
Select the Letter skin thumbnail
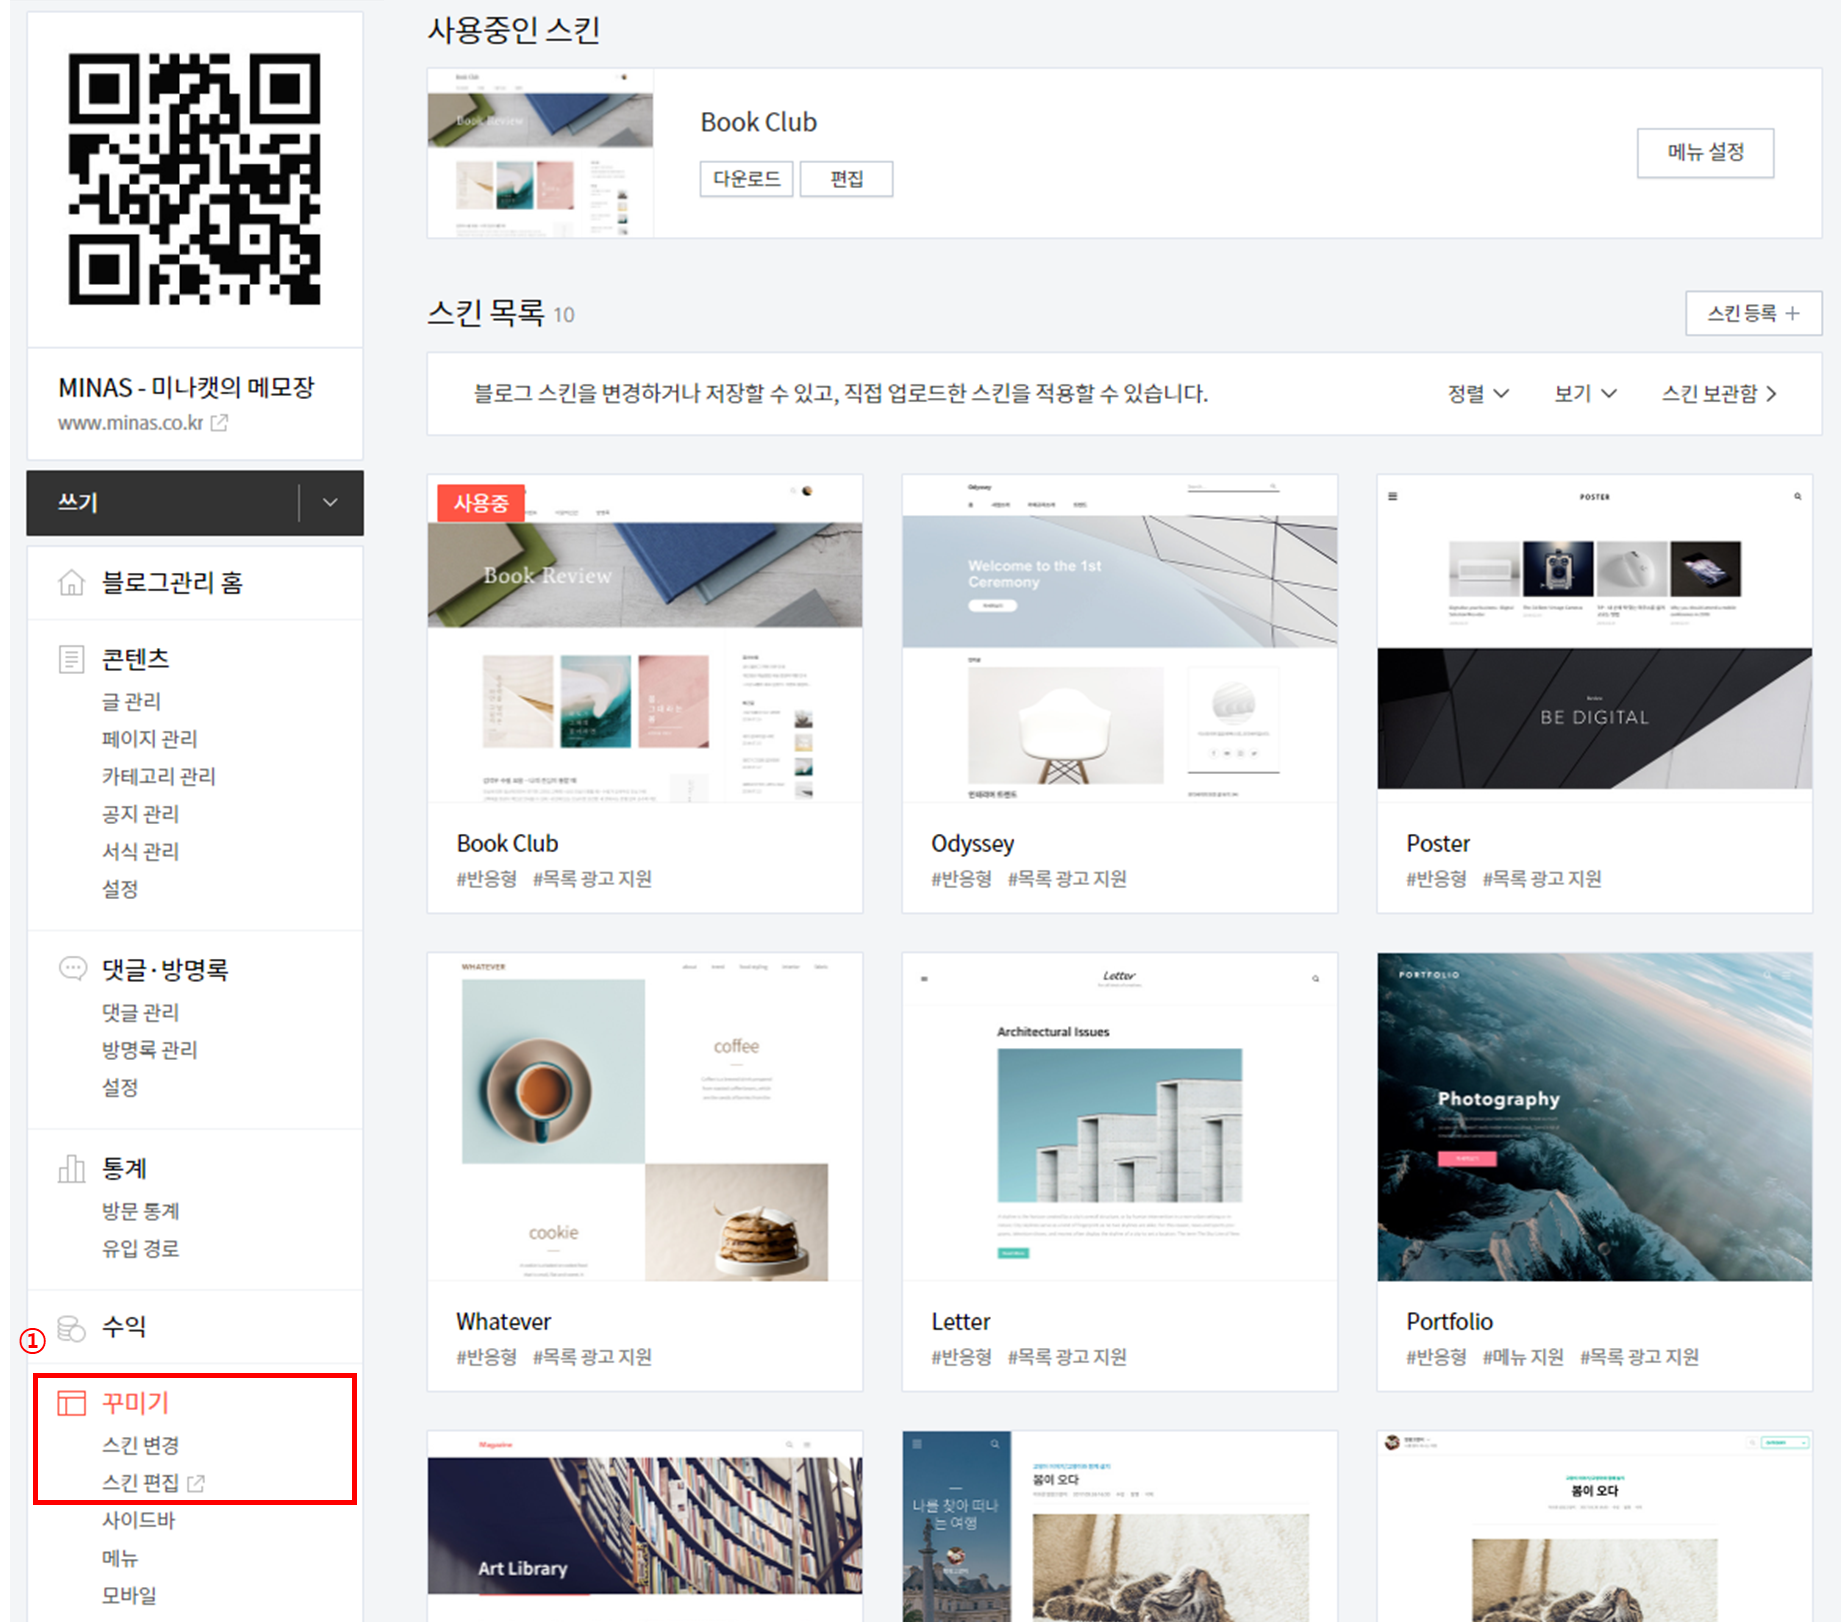(1120, 1117)
